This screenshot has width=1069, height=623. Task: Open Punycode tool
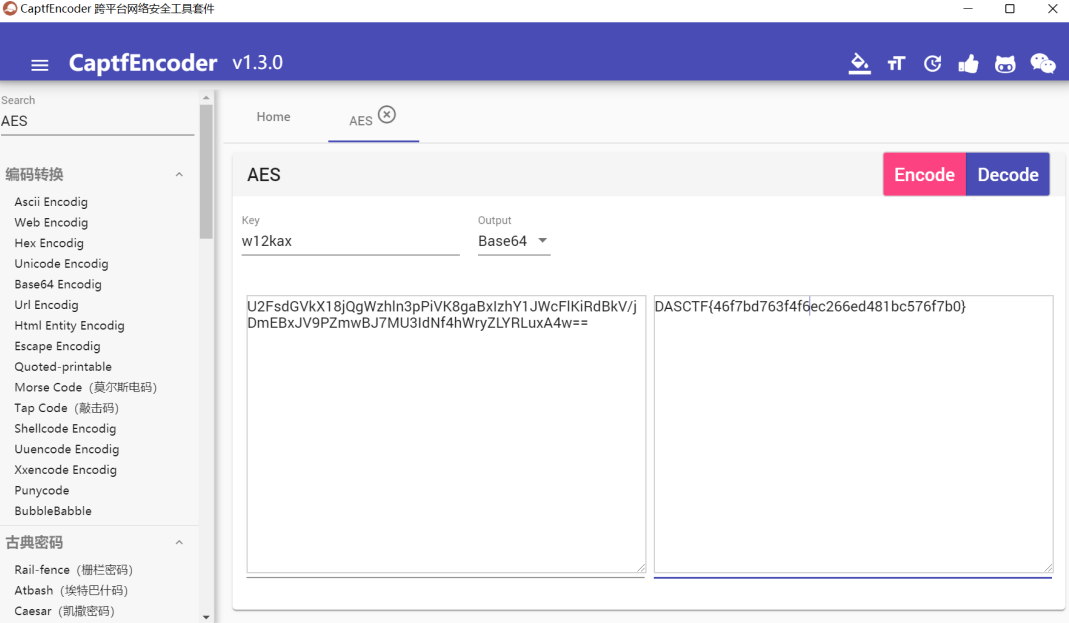(42, 490)
